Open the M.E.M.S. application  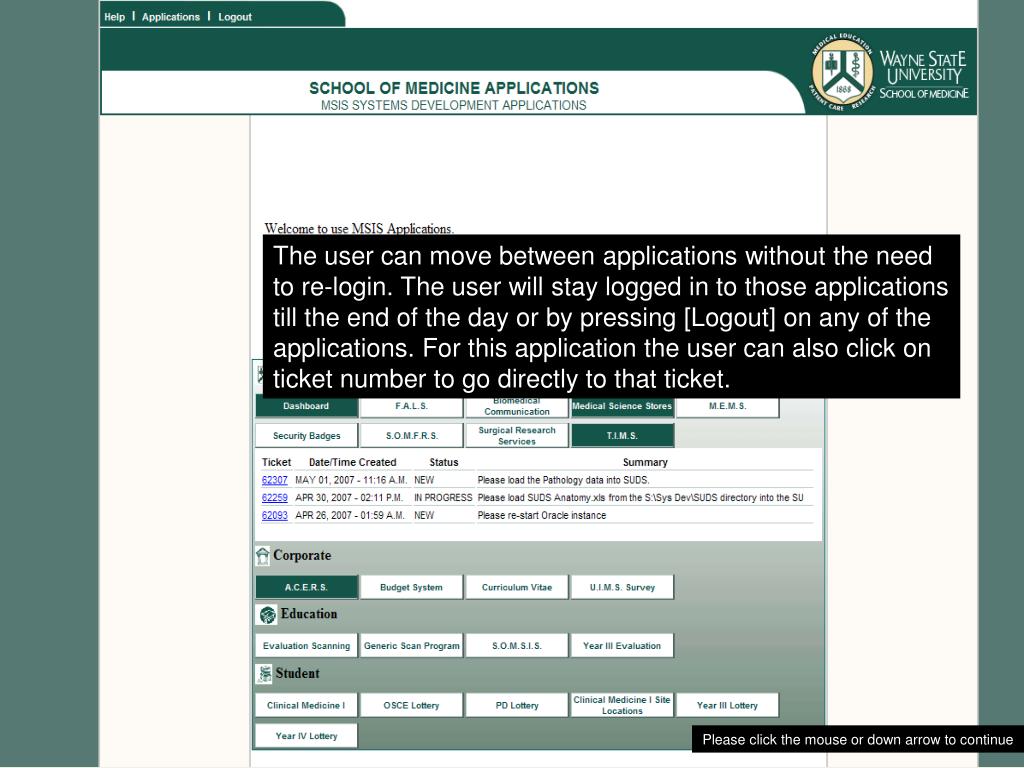(x=727, y=406)
